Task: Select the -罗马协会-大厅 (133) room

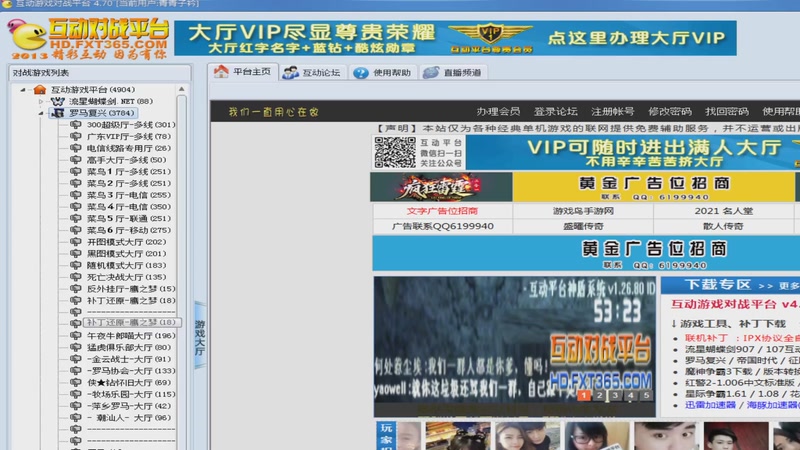Action: (131, 371)
